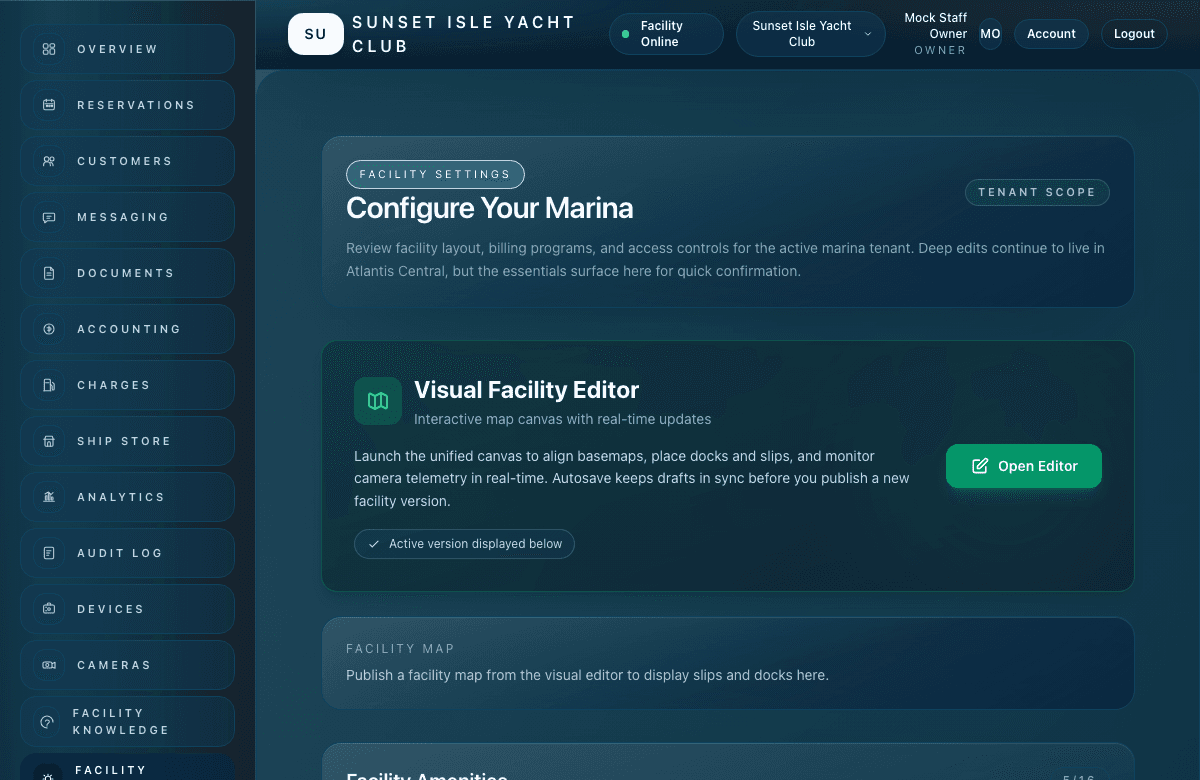The image size is (1200, 780).
Task: Click the Accounting dollar icon
Action: (49, 329)
